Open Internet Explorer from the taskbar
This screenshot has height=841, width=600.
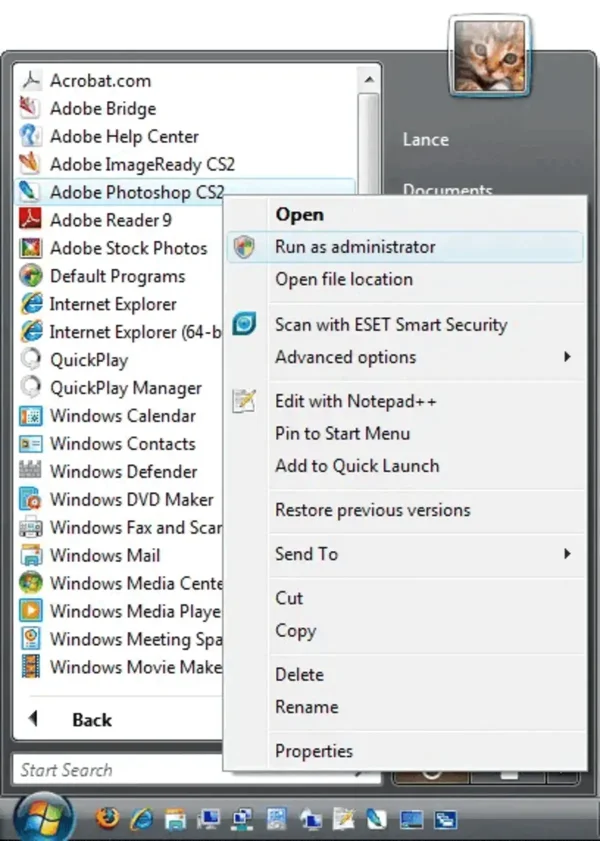[x=143, y=817]
